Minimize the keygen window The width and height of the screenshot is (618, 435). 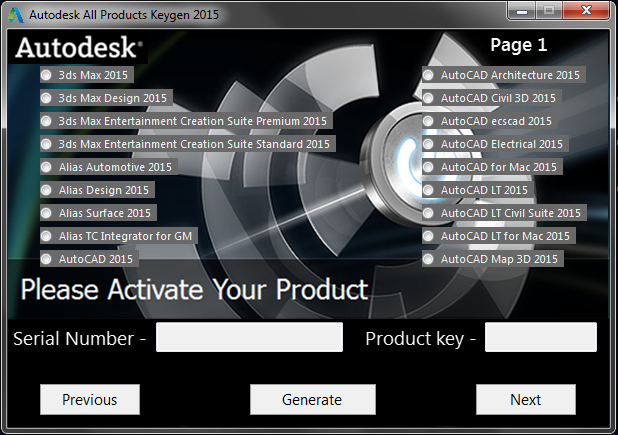pos(522,11)
